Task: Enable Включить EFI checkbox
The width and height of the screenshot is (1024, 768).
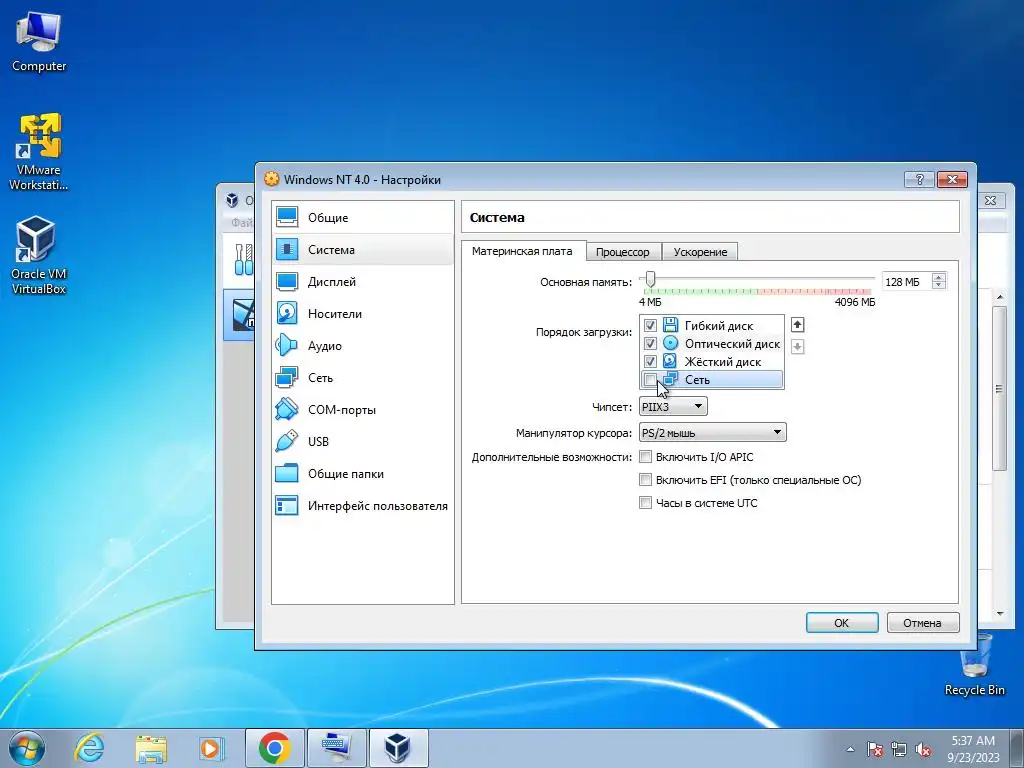Action: [645, 479]
